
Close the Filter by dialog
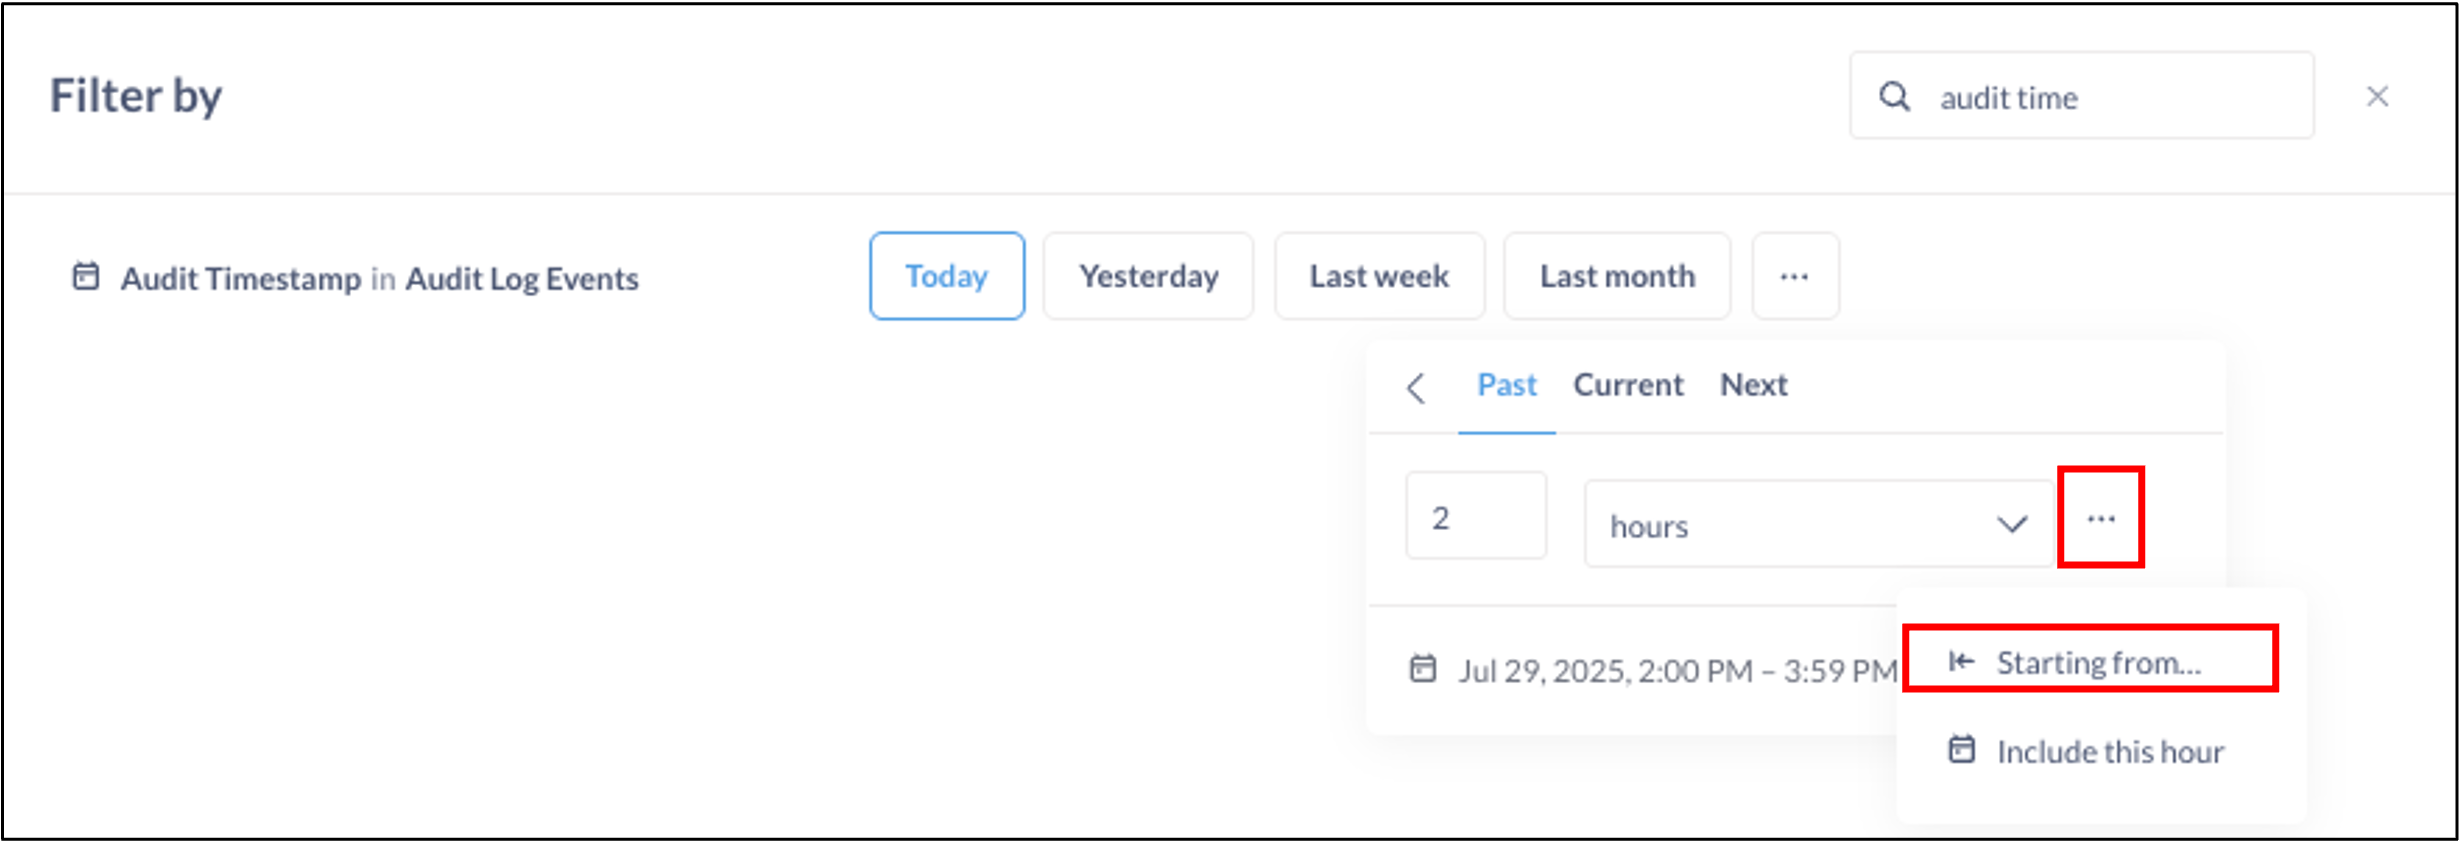[x=2377, y=97]
